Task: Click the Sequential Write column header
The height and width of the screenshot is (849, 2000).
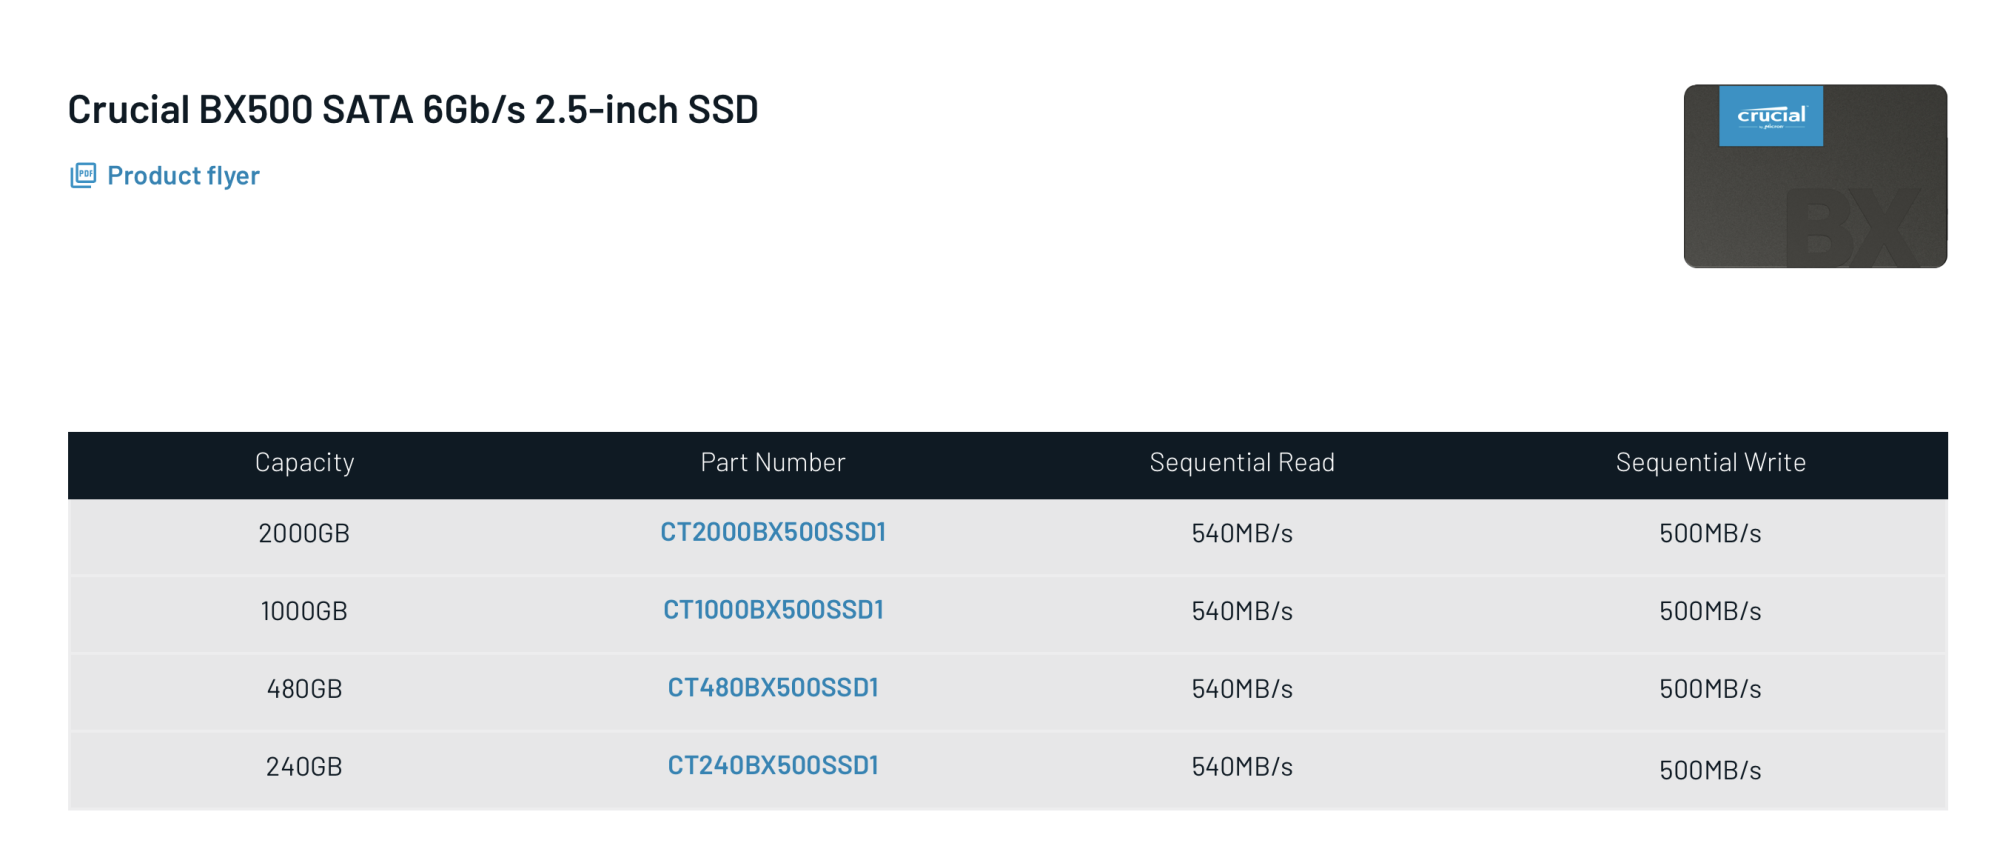Action: pos(1711,462)
